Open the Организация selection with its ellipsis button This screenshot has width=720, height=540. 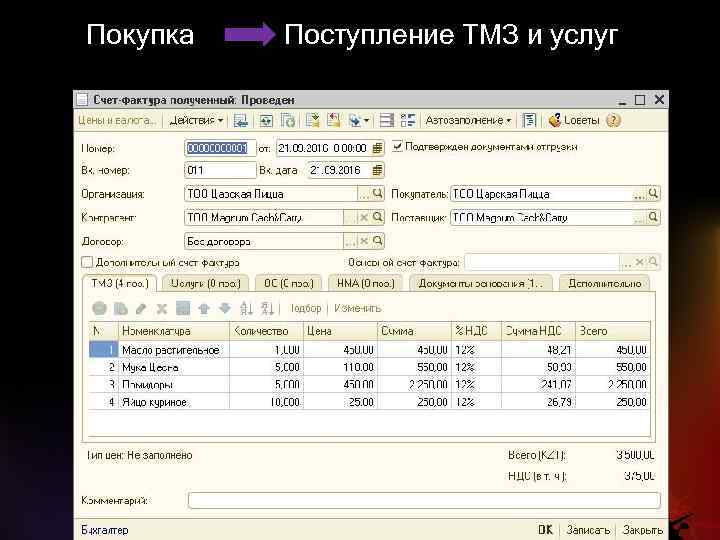[x=364, y=194]
